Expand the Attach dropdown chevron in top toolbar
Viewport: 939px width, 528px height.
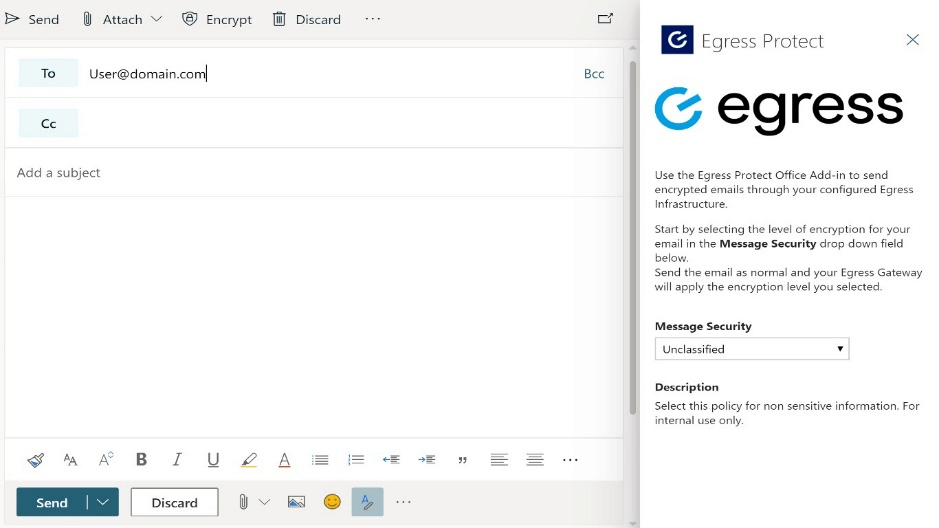tap(156, 19)
